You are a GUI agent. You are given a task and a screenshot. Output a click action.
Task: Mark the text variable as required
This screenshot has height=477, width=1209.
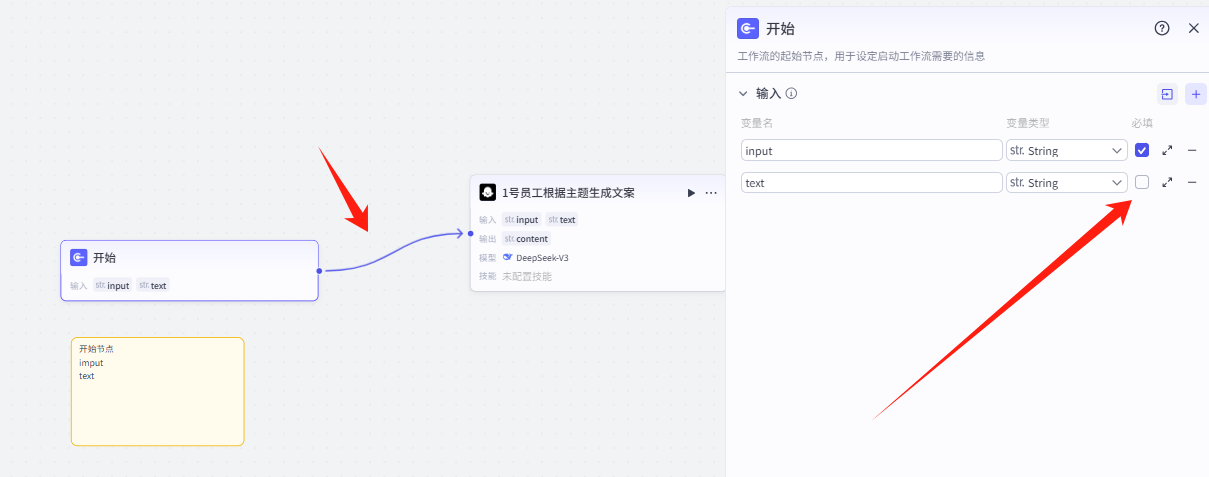coord(1142,182)
